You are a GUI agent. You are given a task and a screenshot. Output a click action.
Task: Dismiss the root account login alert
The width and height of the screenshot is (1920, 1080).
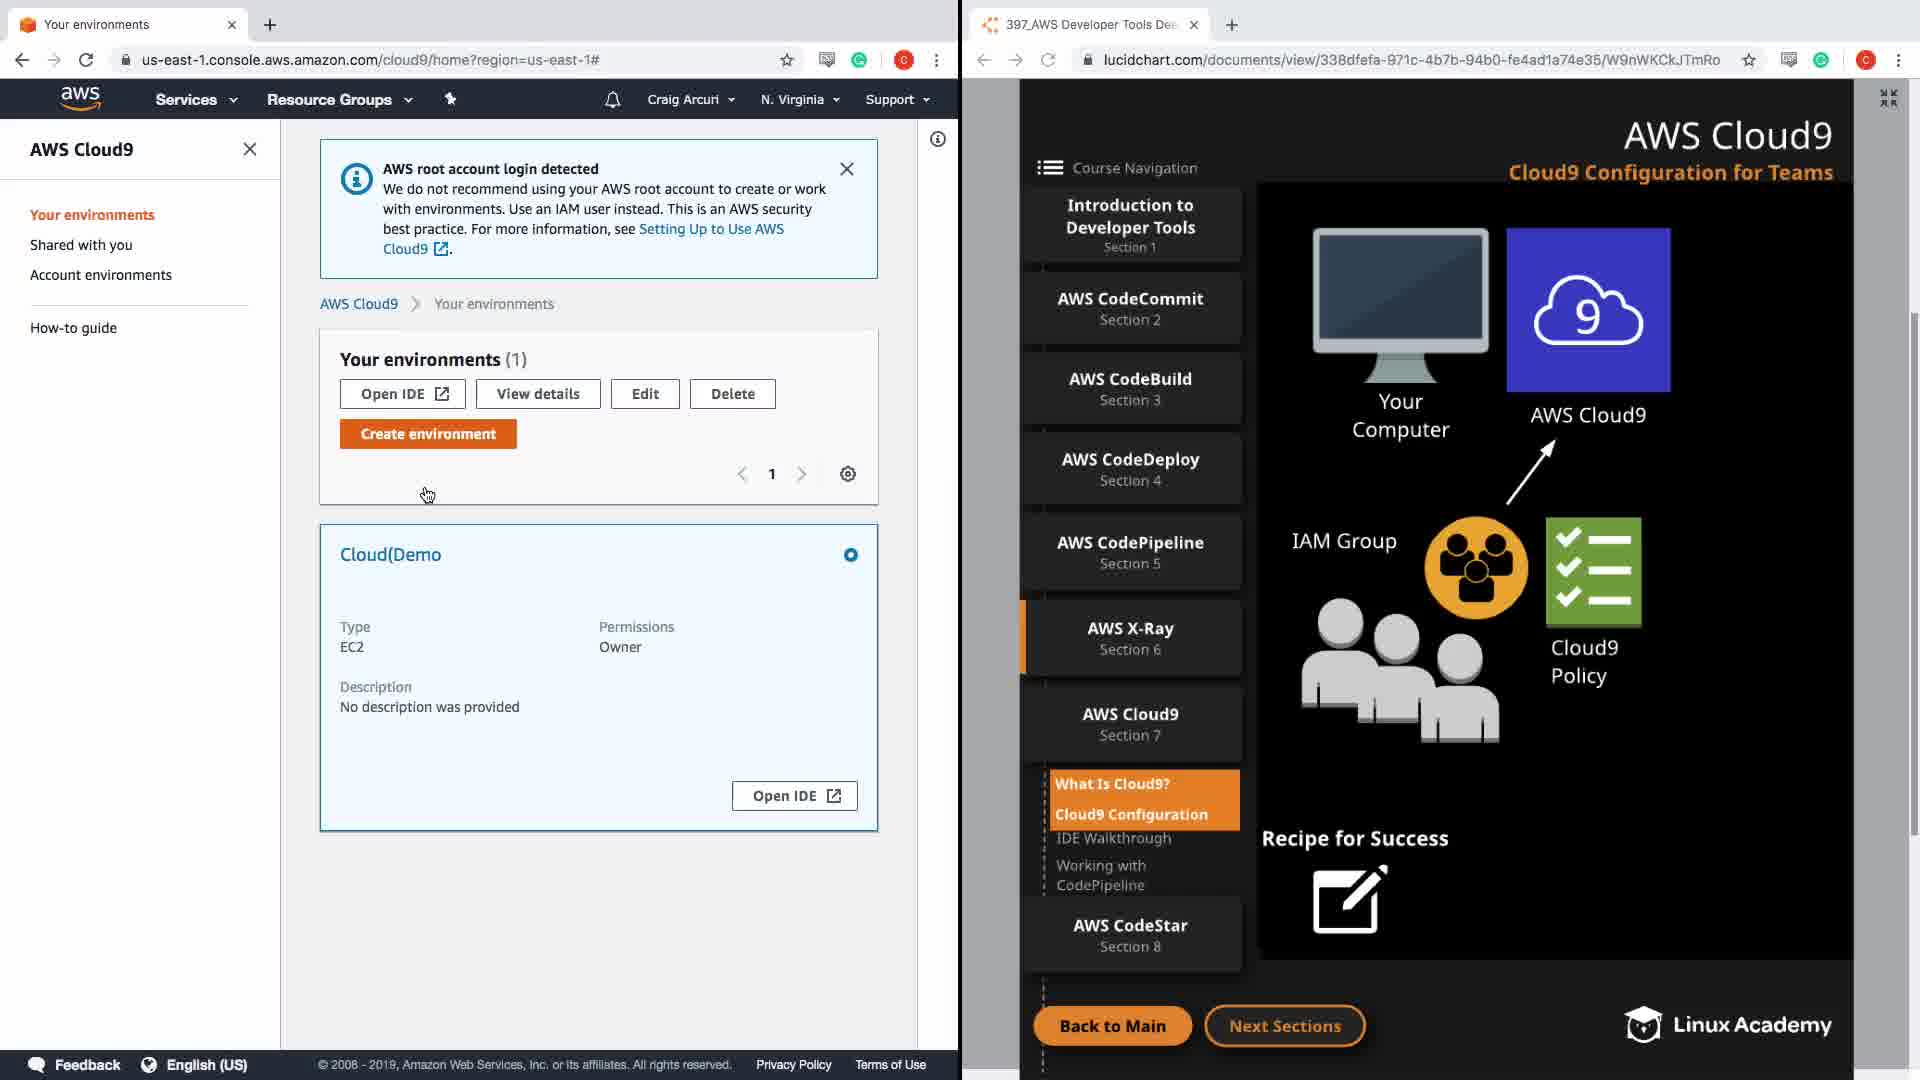(846, 169)
